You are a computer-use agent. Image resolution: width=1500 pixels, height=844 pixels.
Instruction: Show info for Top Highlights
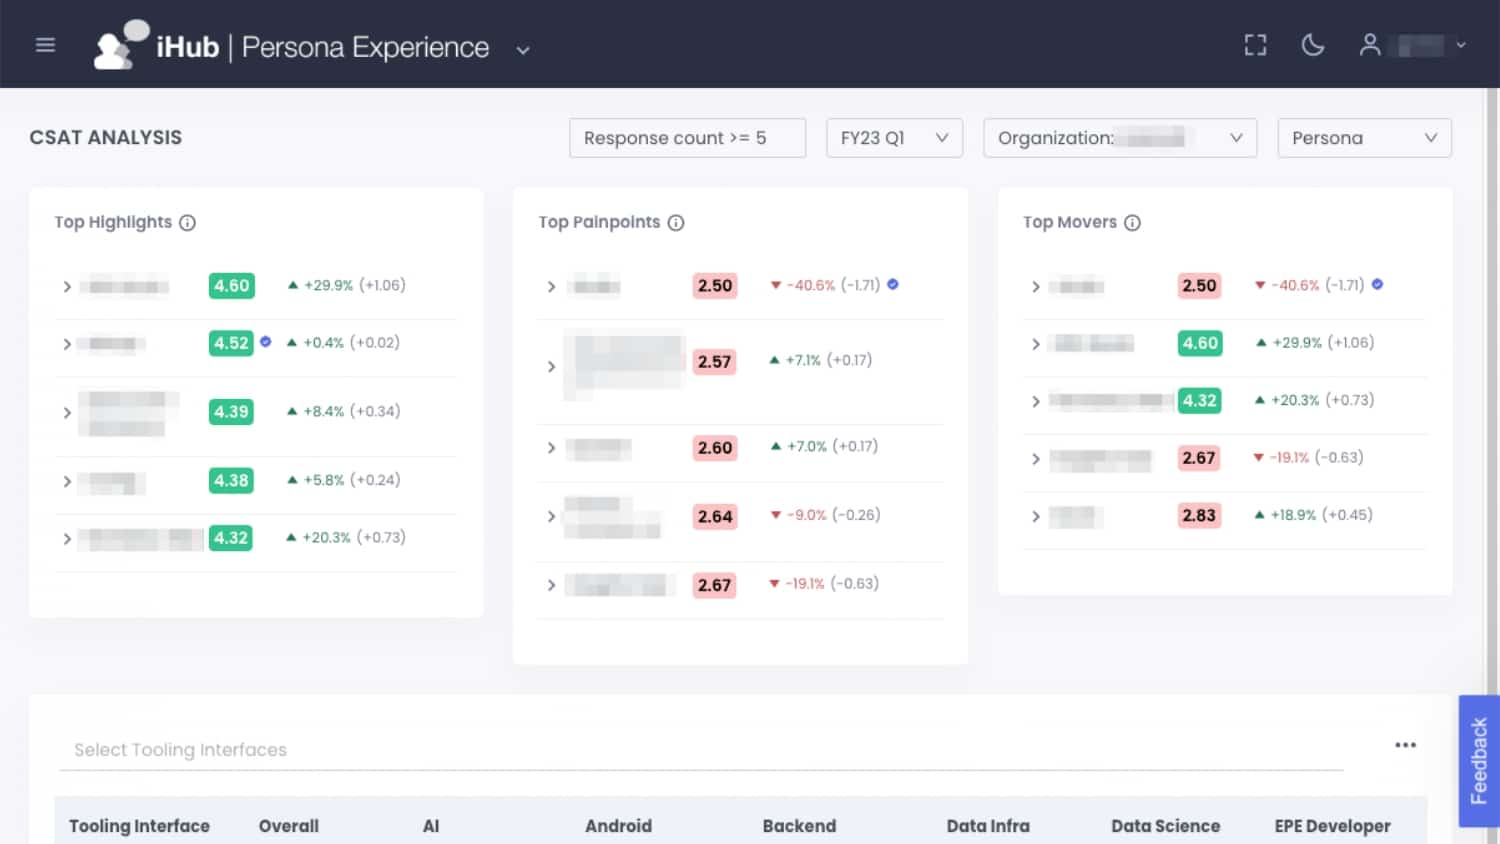pyautogui.click(x=187, y=223)
